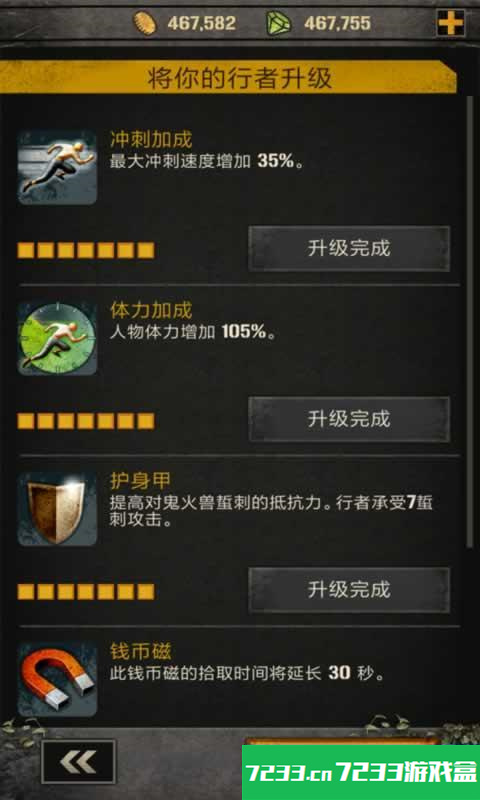This screenshot has height=800, width=480.
Task: Go back with the double-arrow button
Action: 78,762
